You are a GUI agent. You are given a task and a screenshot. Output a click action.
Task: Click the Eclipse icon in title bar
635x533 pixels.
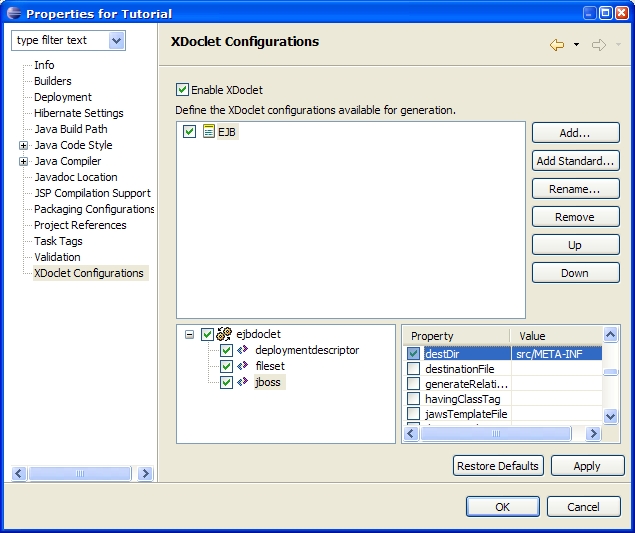pyautogui.click(x=12, y=13)
